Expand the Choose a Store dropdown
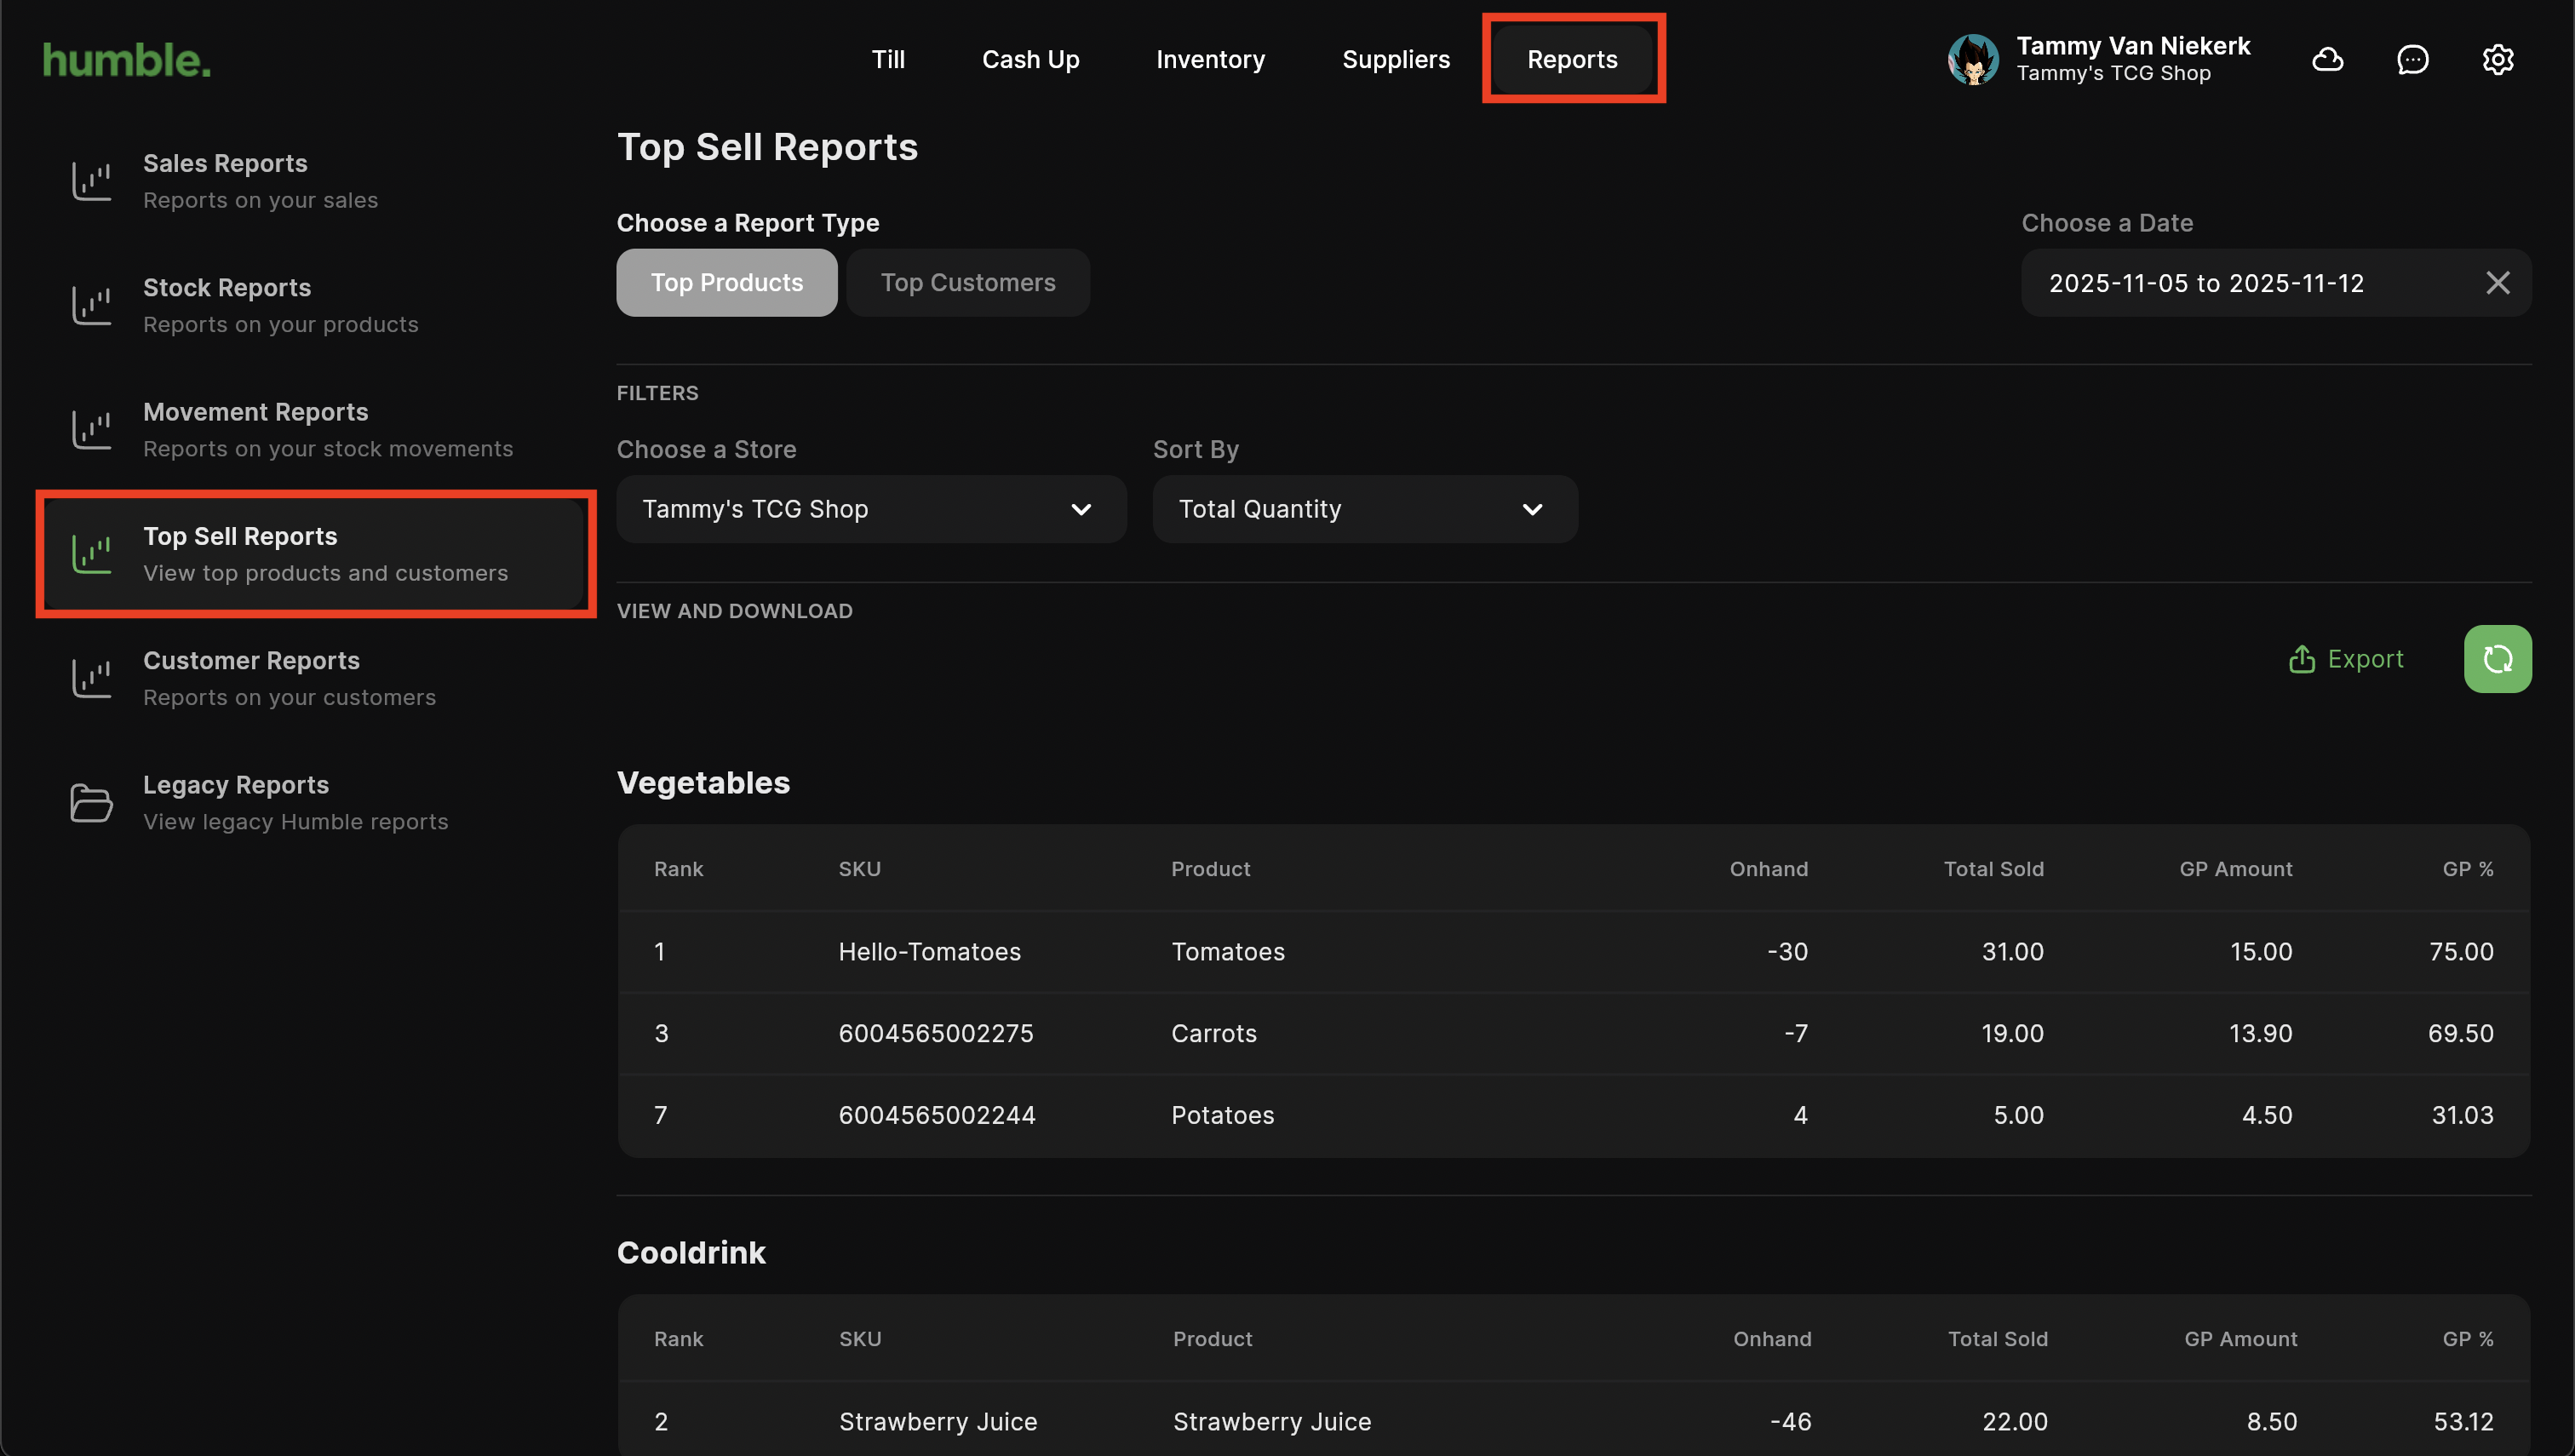This screenshot has width=2575, height=1456. coord(870,509)
